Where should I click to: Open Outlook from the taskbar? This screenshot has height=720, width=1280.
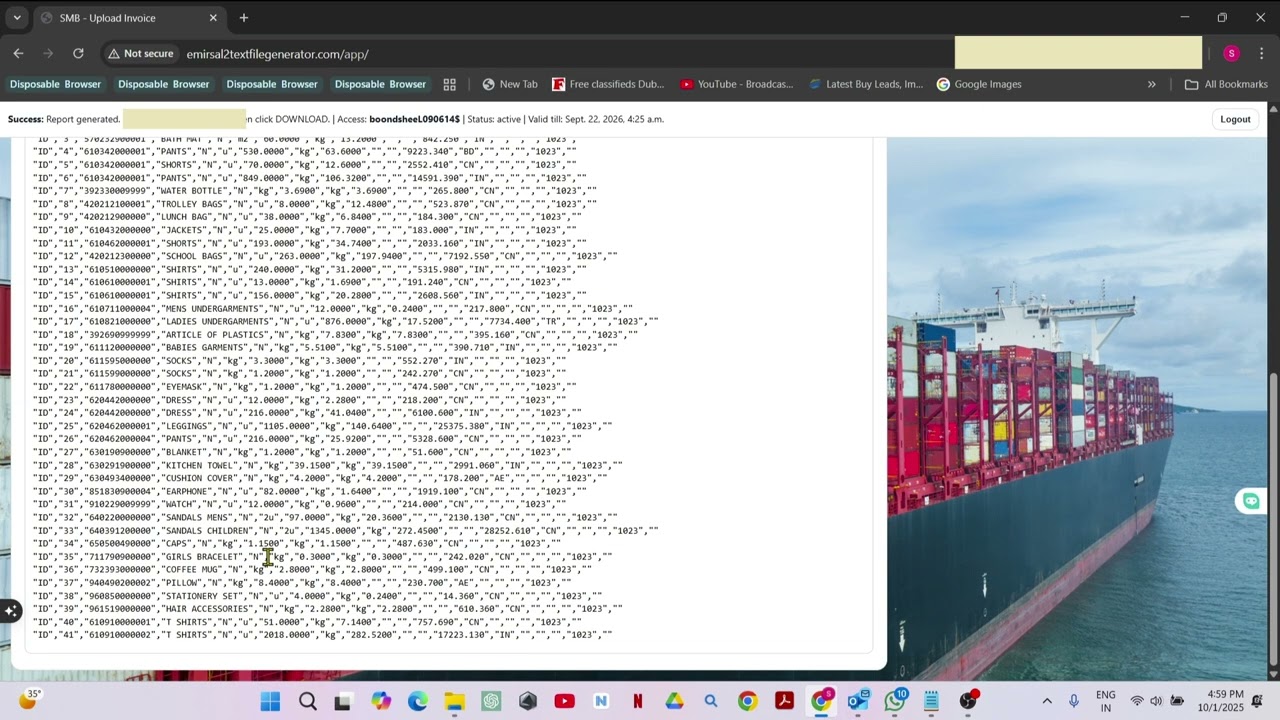[x=858, y=701]
